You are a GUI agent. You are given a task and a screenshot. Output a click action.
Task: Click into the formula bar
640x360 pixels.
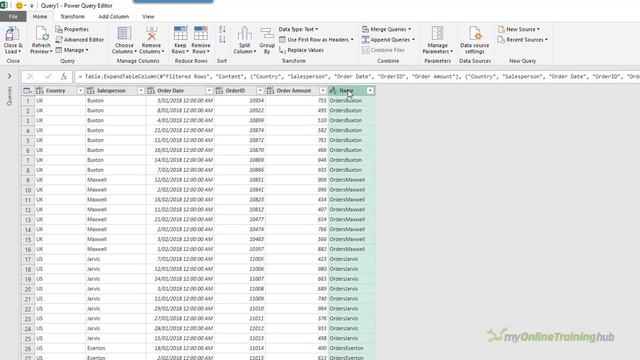click(x=357, y=76)
